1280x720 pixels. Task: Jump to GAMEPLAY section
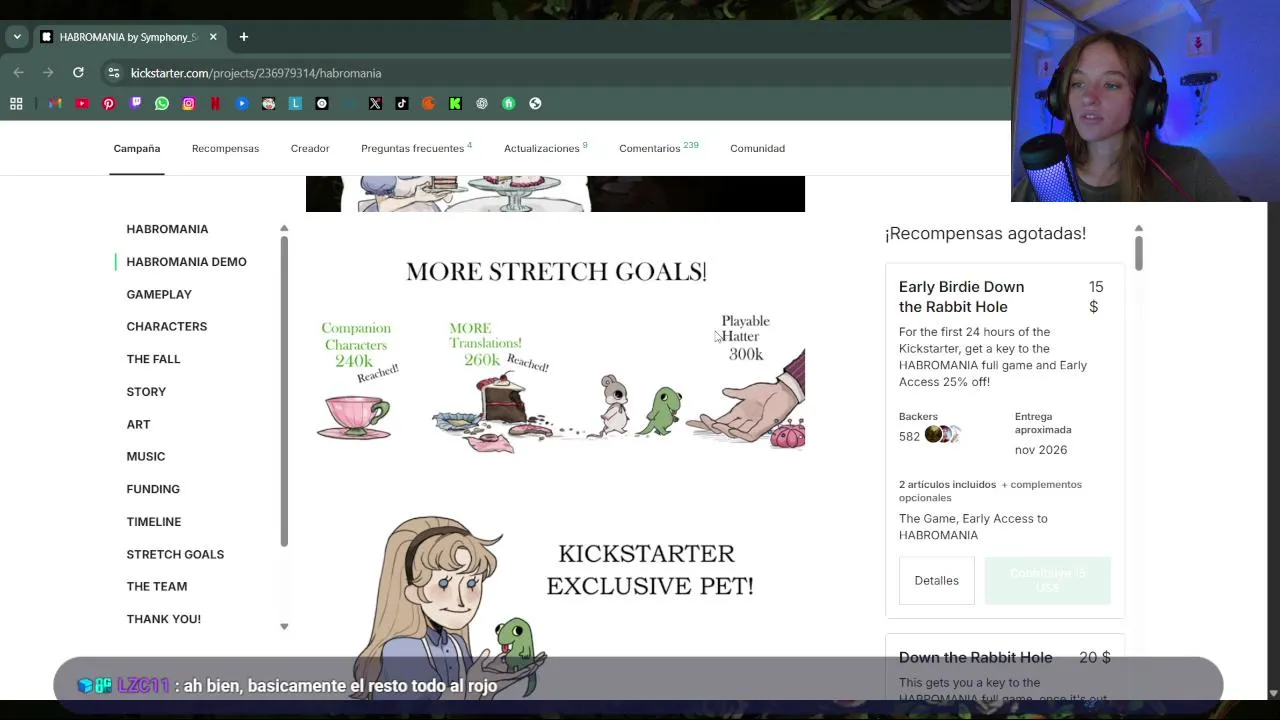coord(159,294)
